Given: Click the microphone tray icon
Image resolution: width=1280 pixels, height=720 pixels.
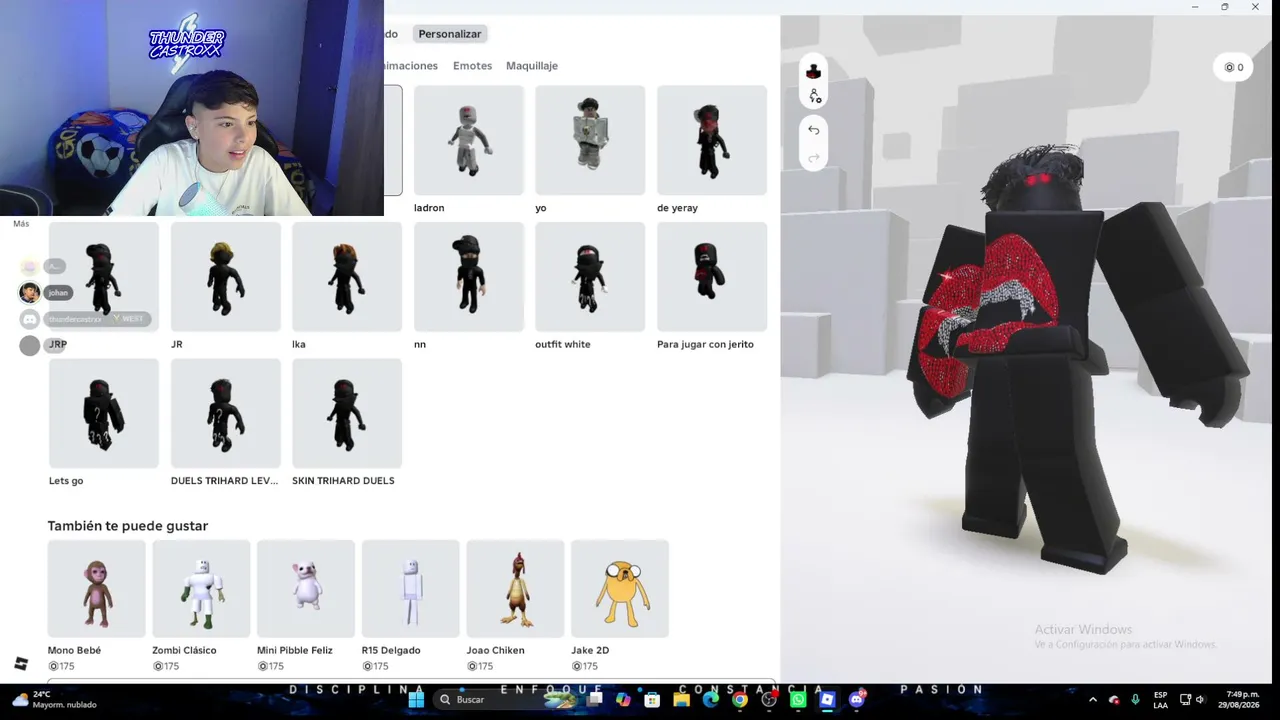Looking at the screenshot, I should [x=1135, y=700].
